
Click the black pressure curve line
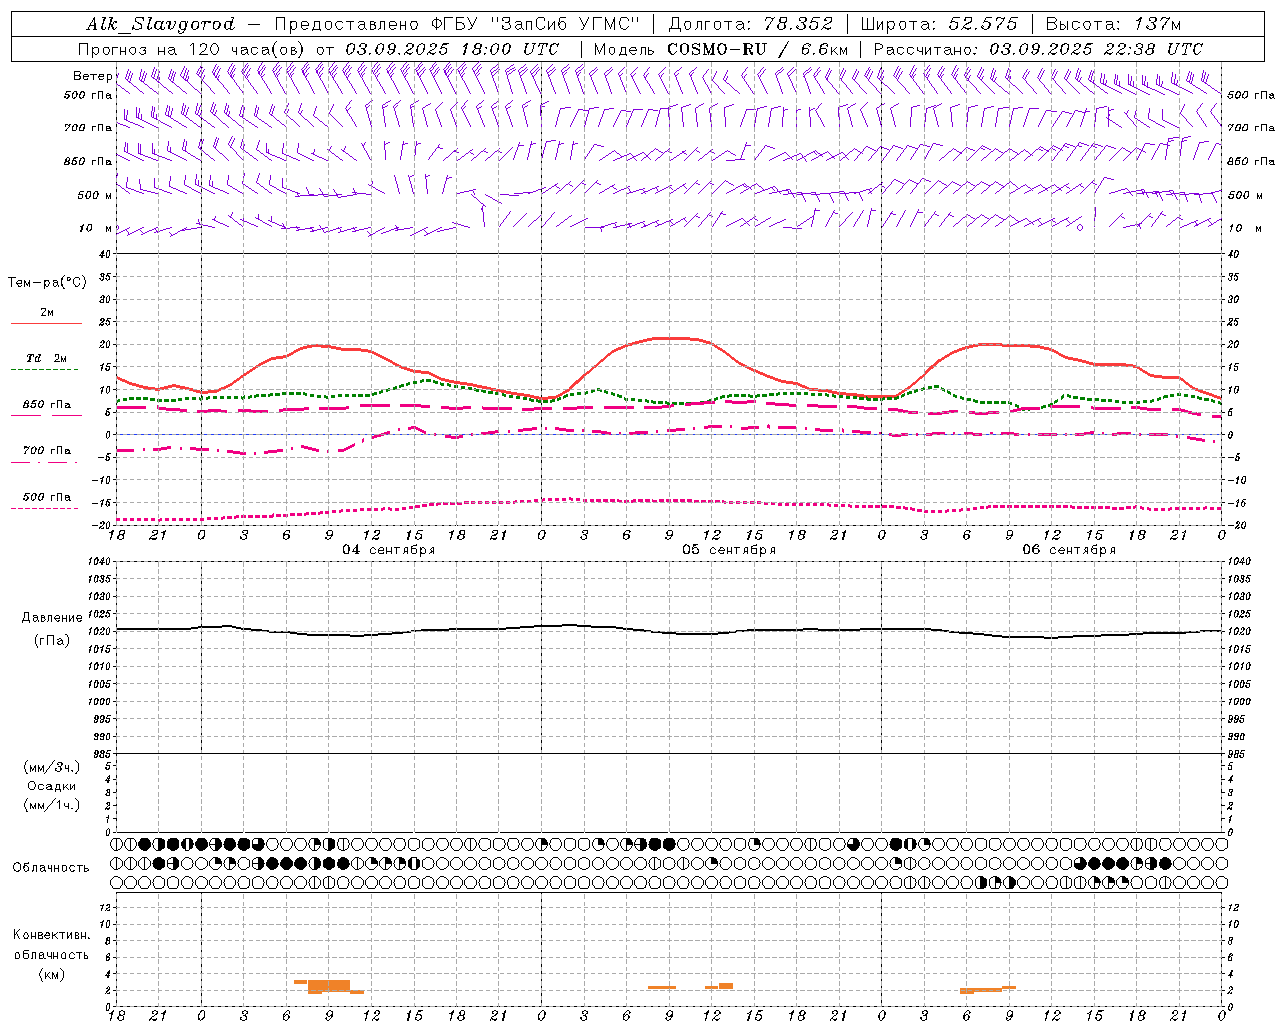[669, 630]
